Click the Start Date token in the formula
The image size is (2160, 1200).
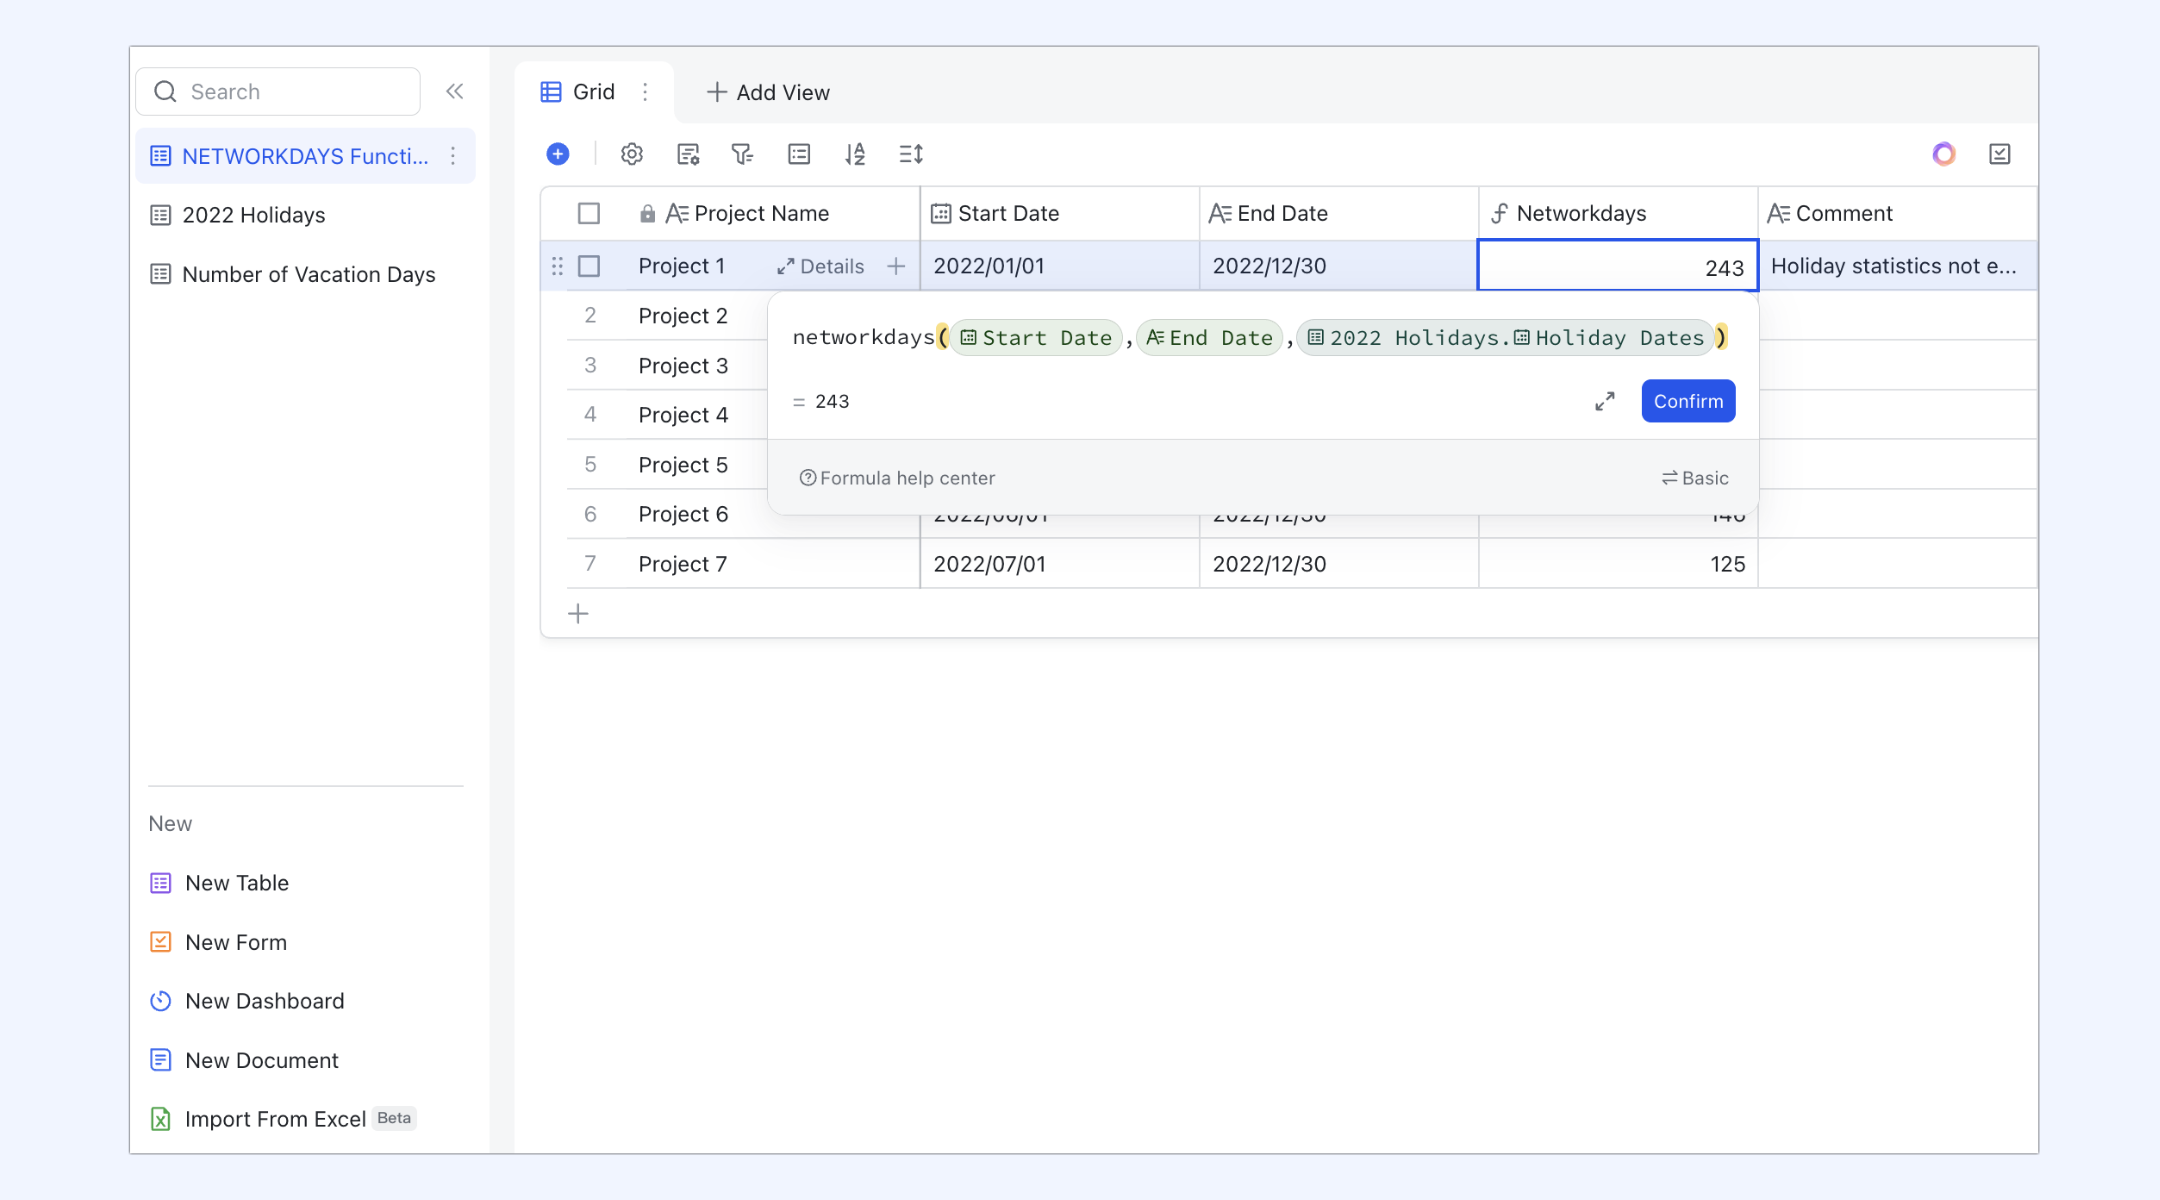pos(1036,338)
